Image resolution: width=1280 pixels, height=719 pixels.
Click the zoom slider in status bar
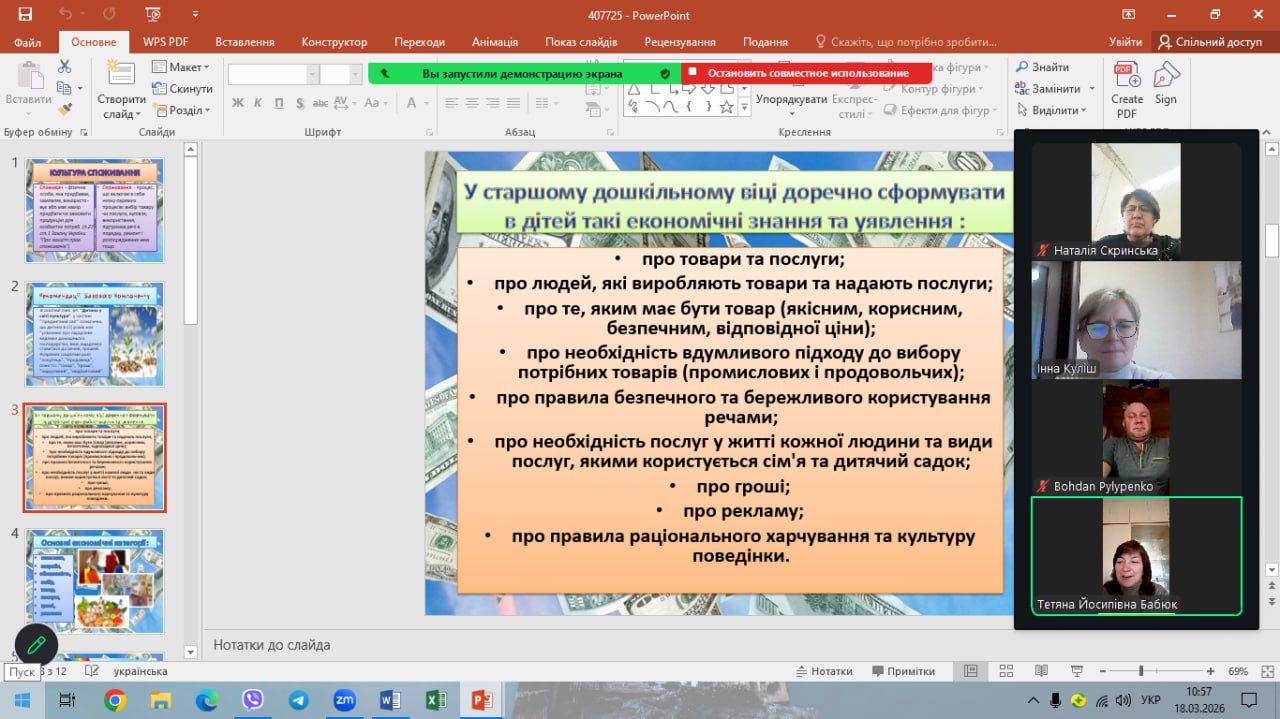coord(1141,671)
